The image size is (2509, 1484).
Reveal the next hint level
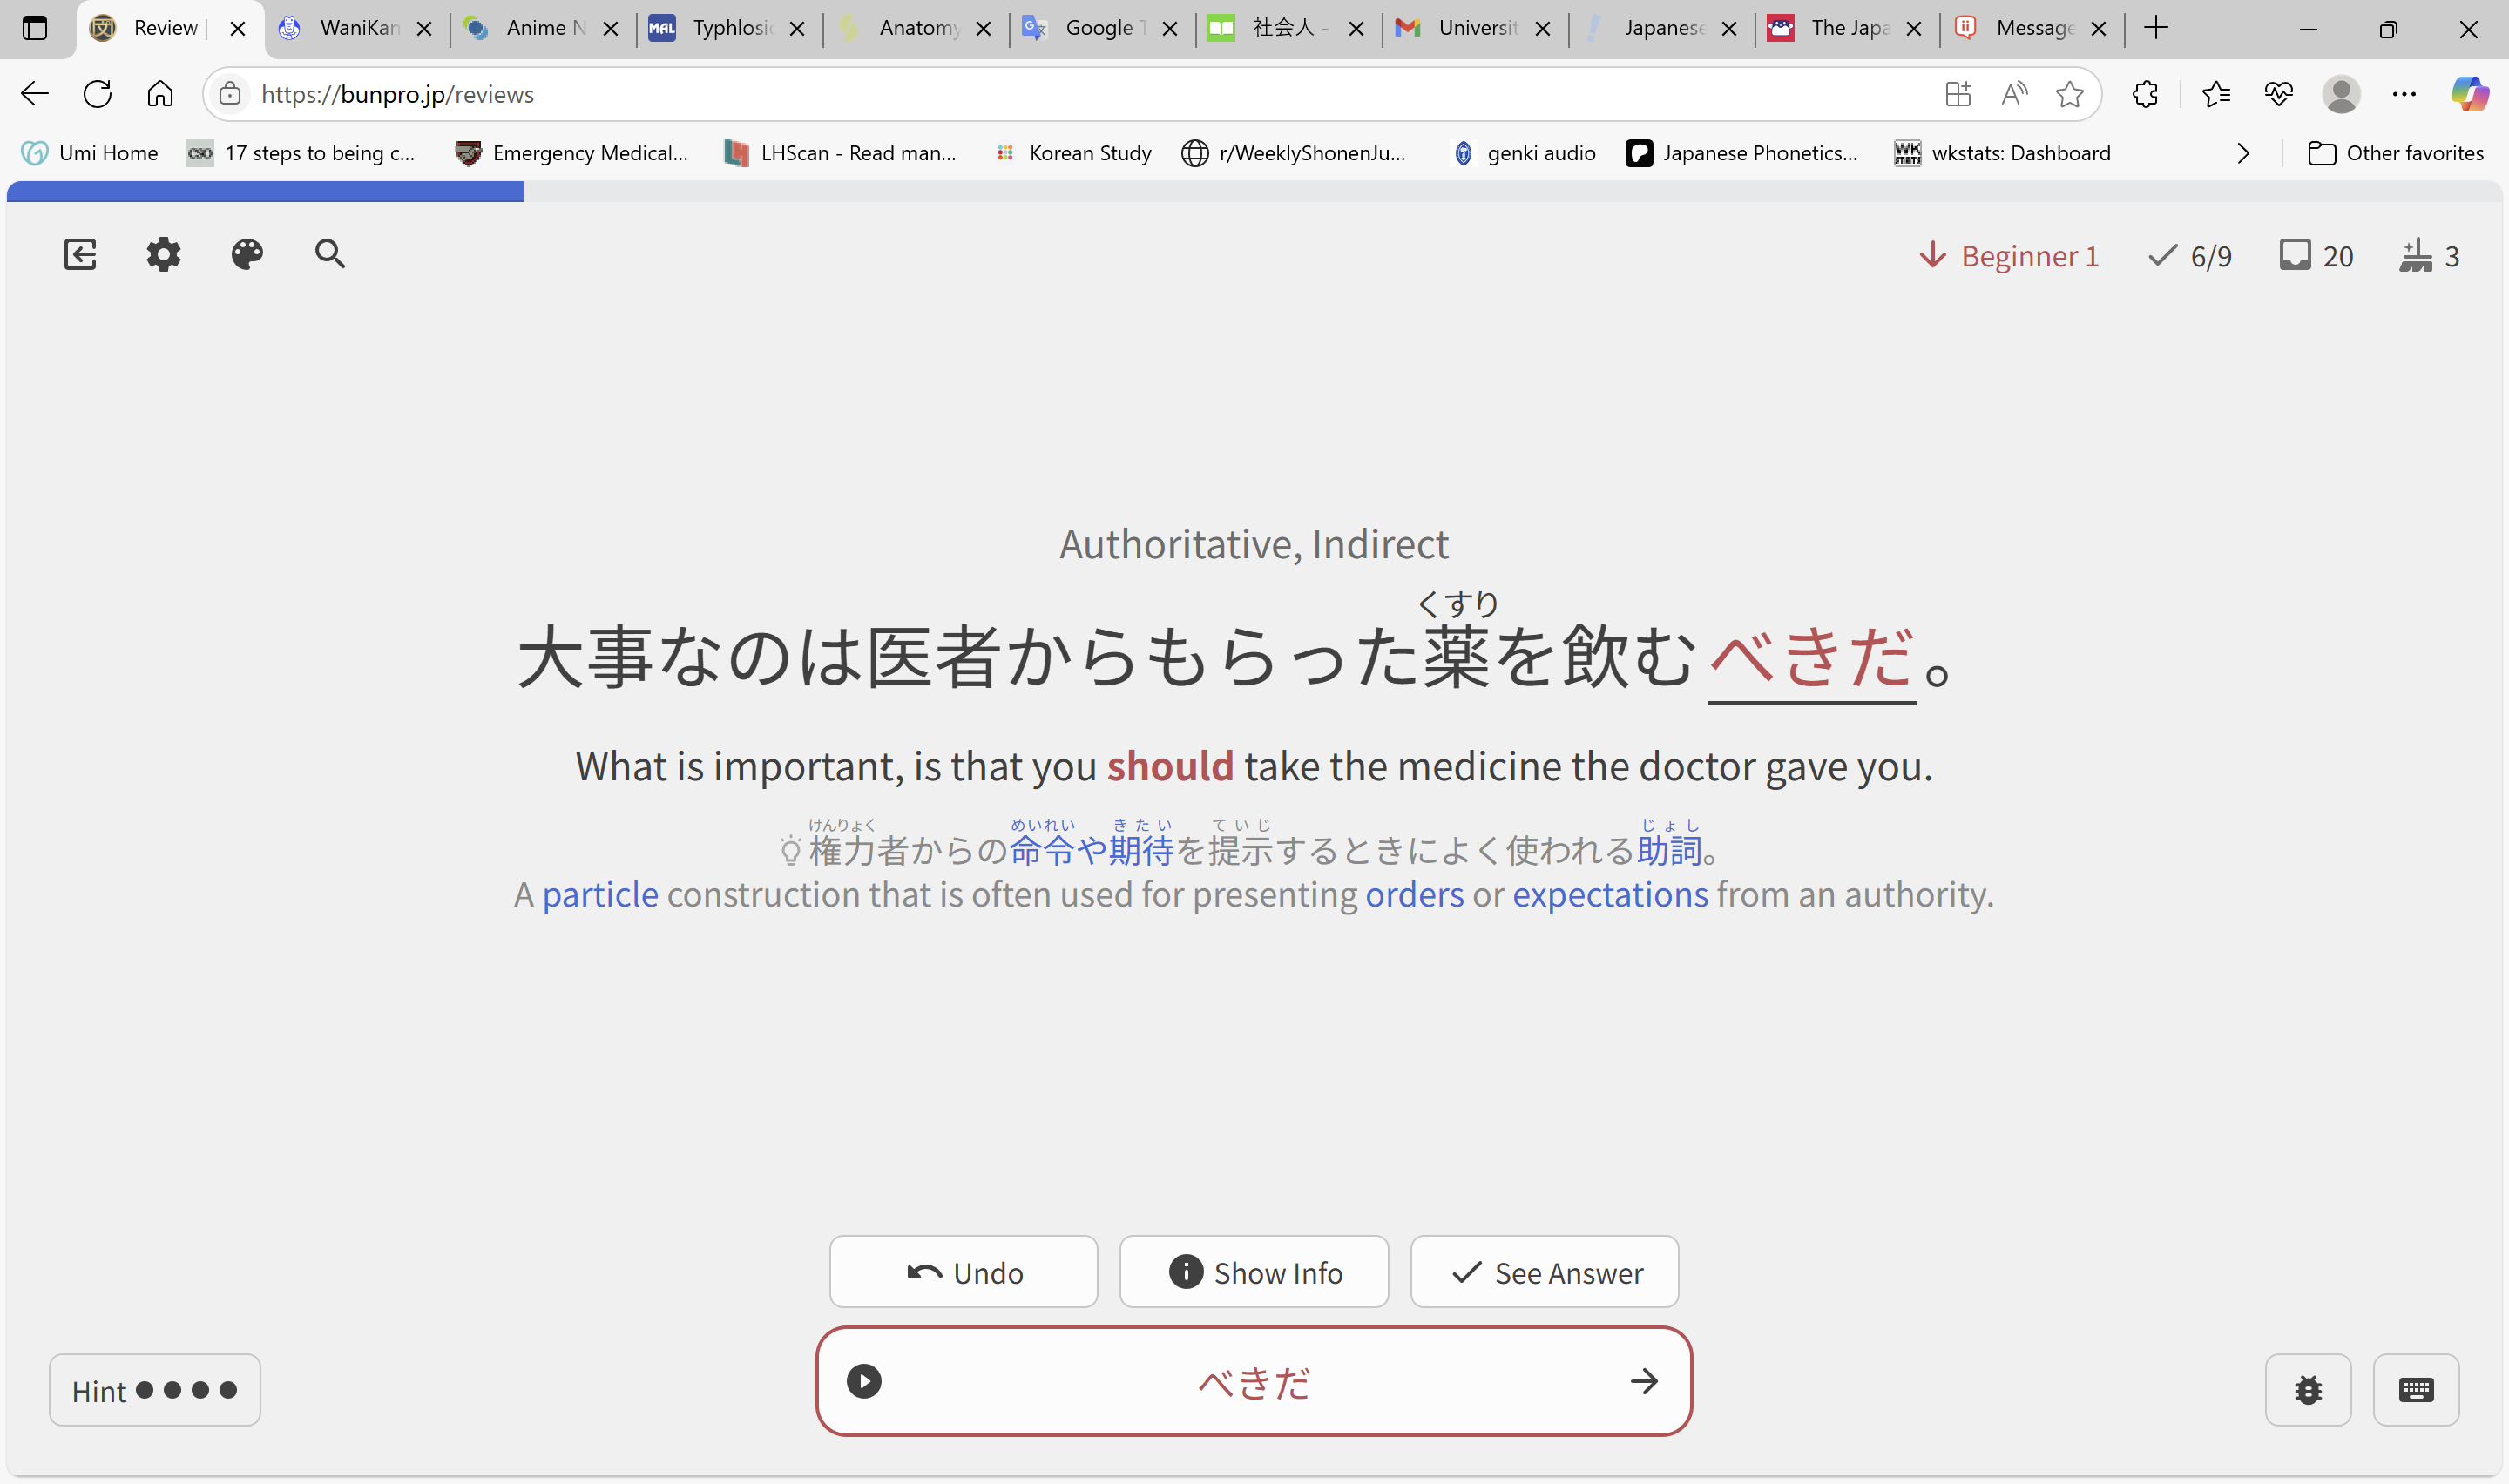click(155, 1390)
